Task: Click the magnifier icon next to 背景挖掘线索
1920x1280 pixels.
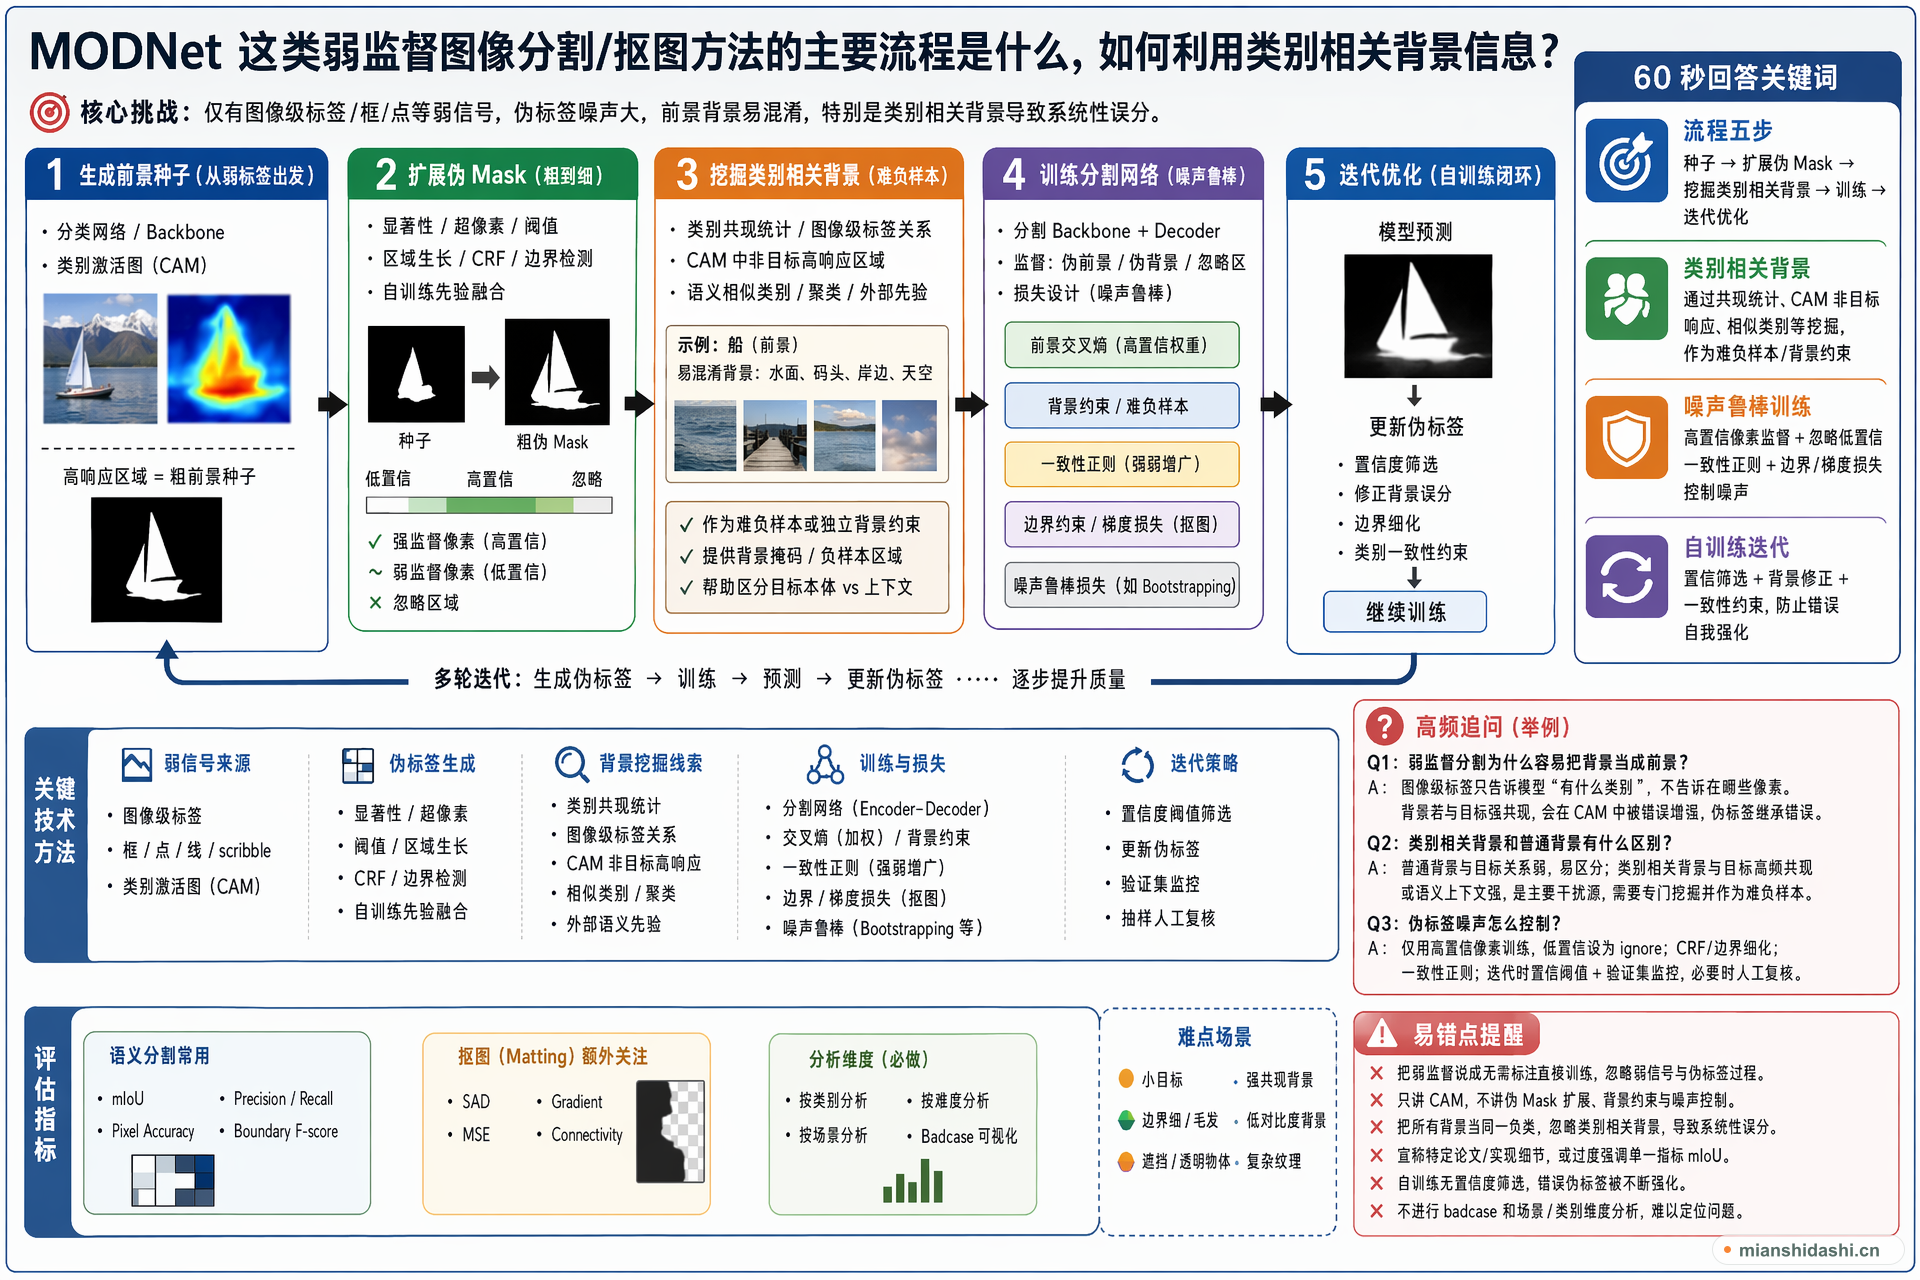Action: 571,765
